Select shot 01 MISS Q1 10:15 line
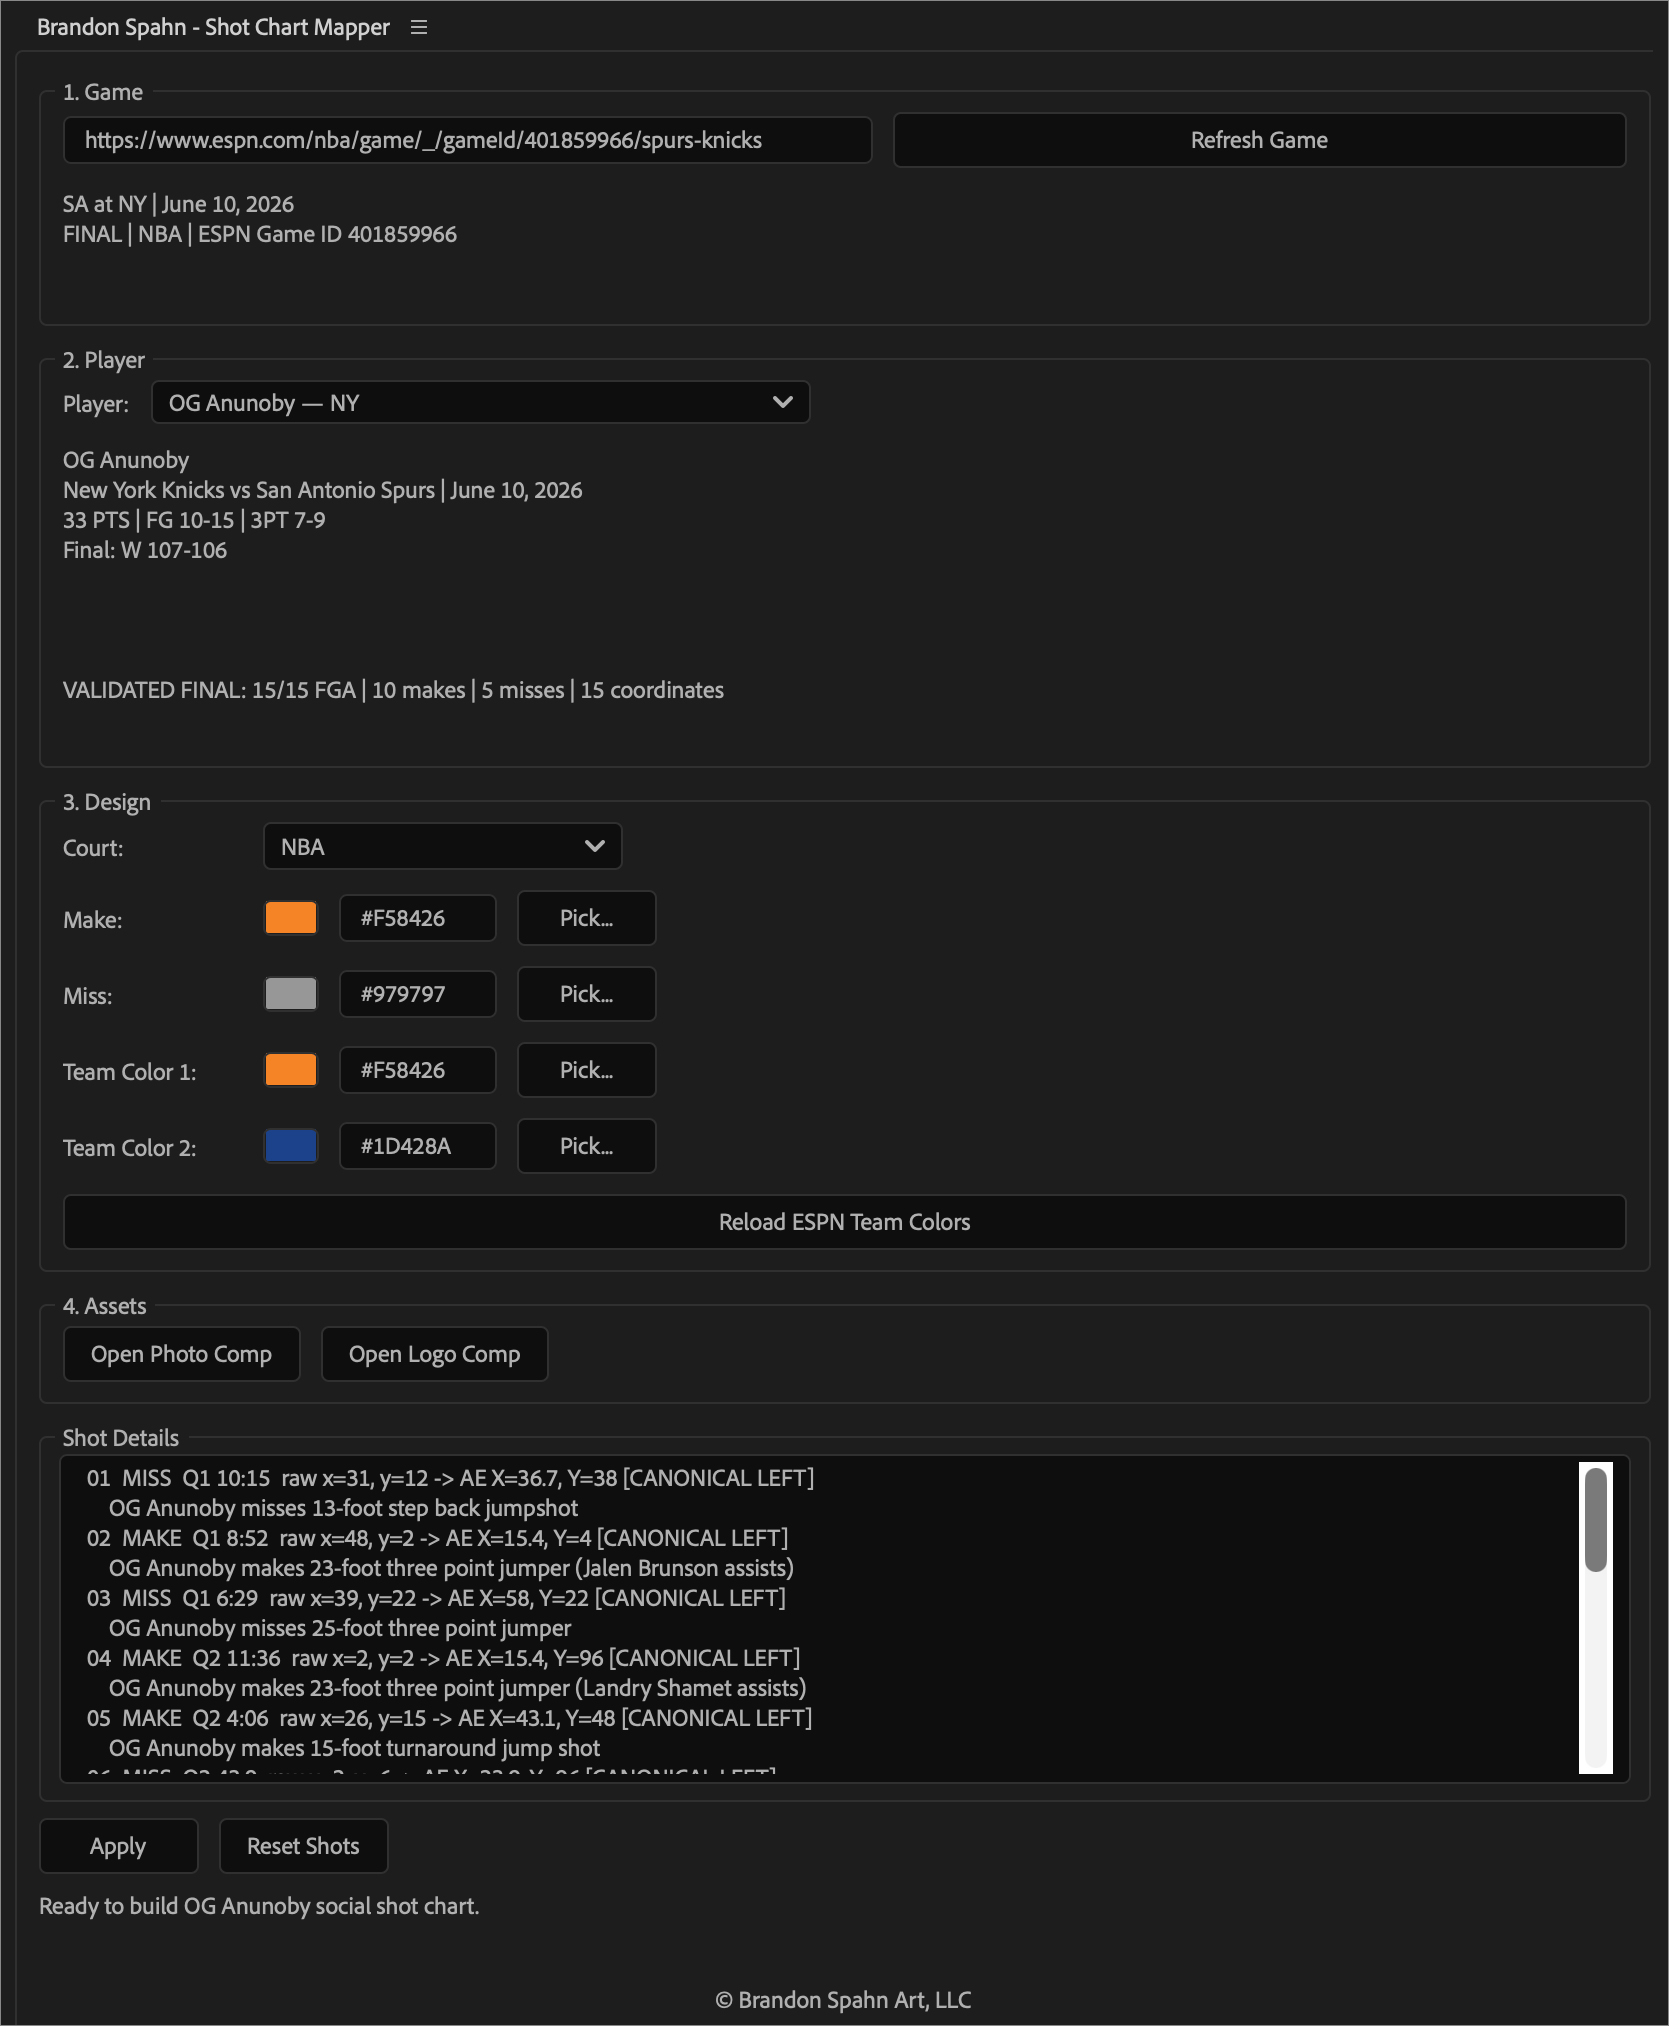This screenshot has width=1669, height=2026. [450, 1478]
